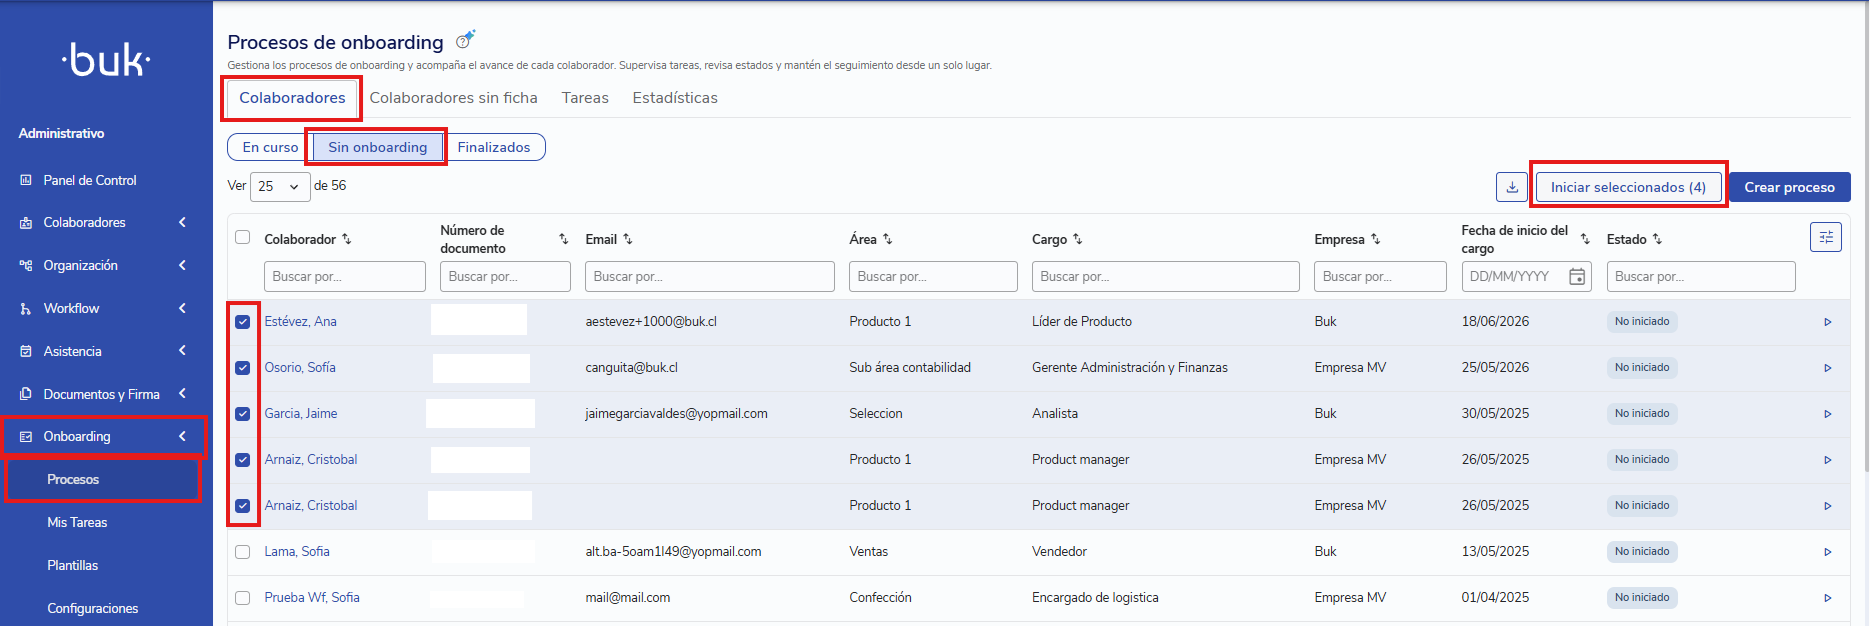
Task: Open the Tareas tab
Action: tap(585, 98)
